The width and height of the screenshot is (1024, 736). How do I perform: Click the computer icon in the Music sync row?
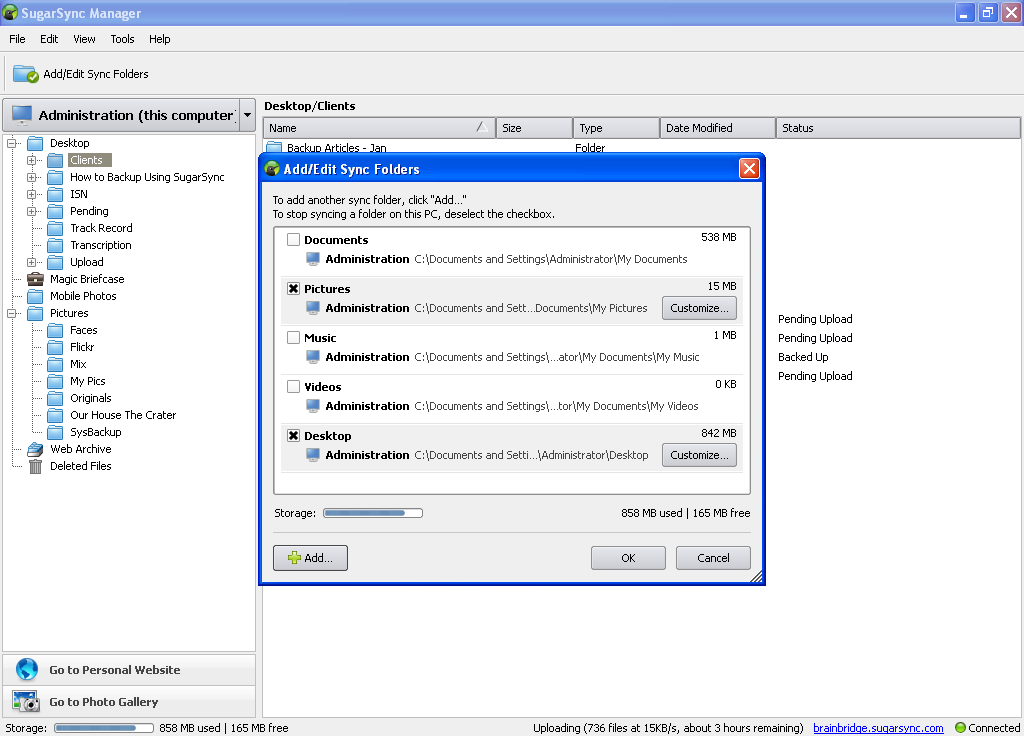(313, 357)
